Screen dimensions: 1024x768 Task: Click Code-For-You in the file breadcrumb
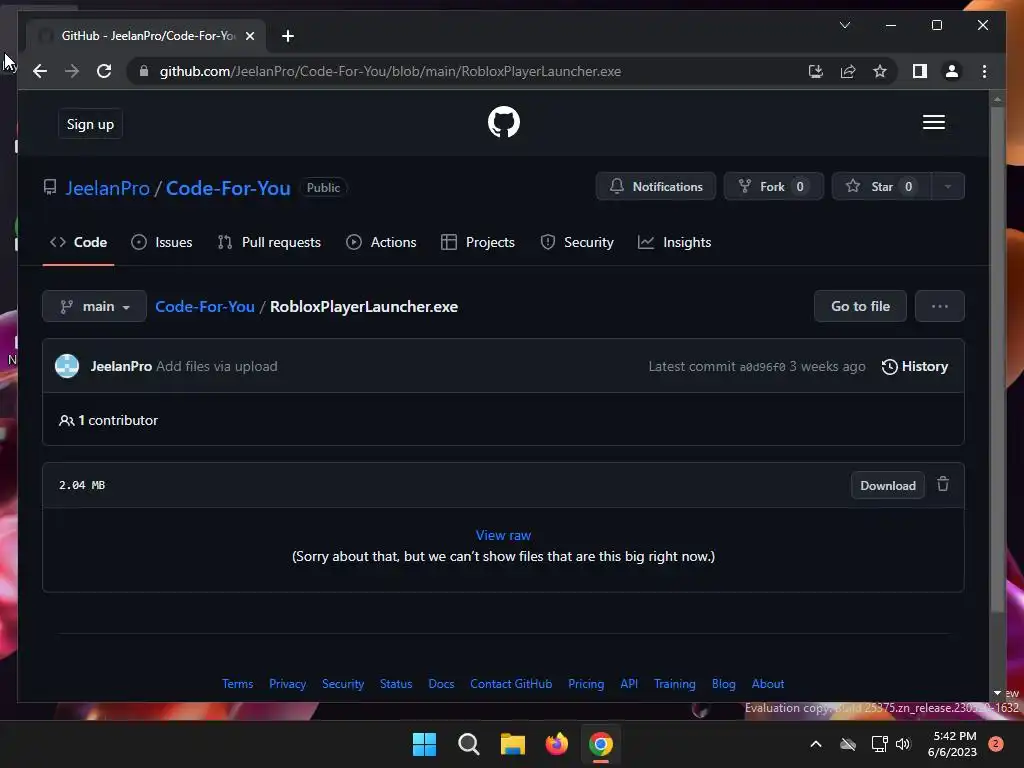pyautogui.click(x=204, y=306)
